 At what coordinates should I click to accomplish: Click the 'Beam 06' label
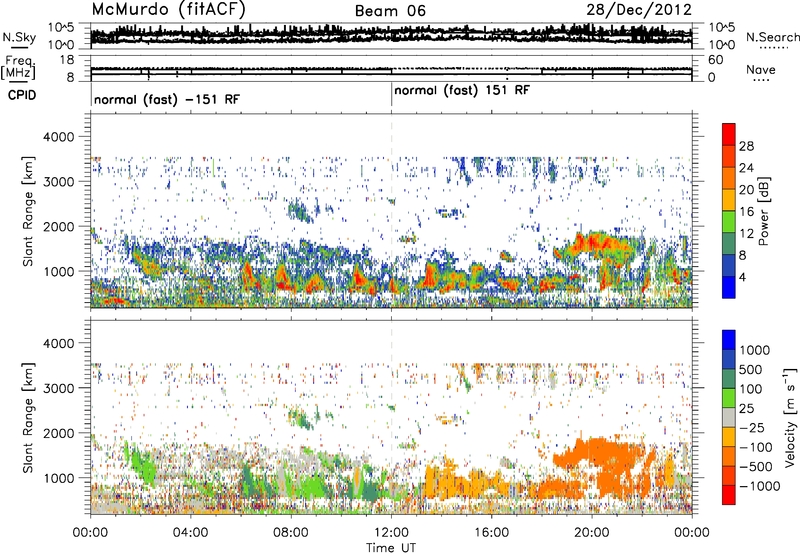[390, 11]
